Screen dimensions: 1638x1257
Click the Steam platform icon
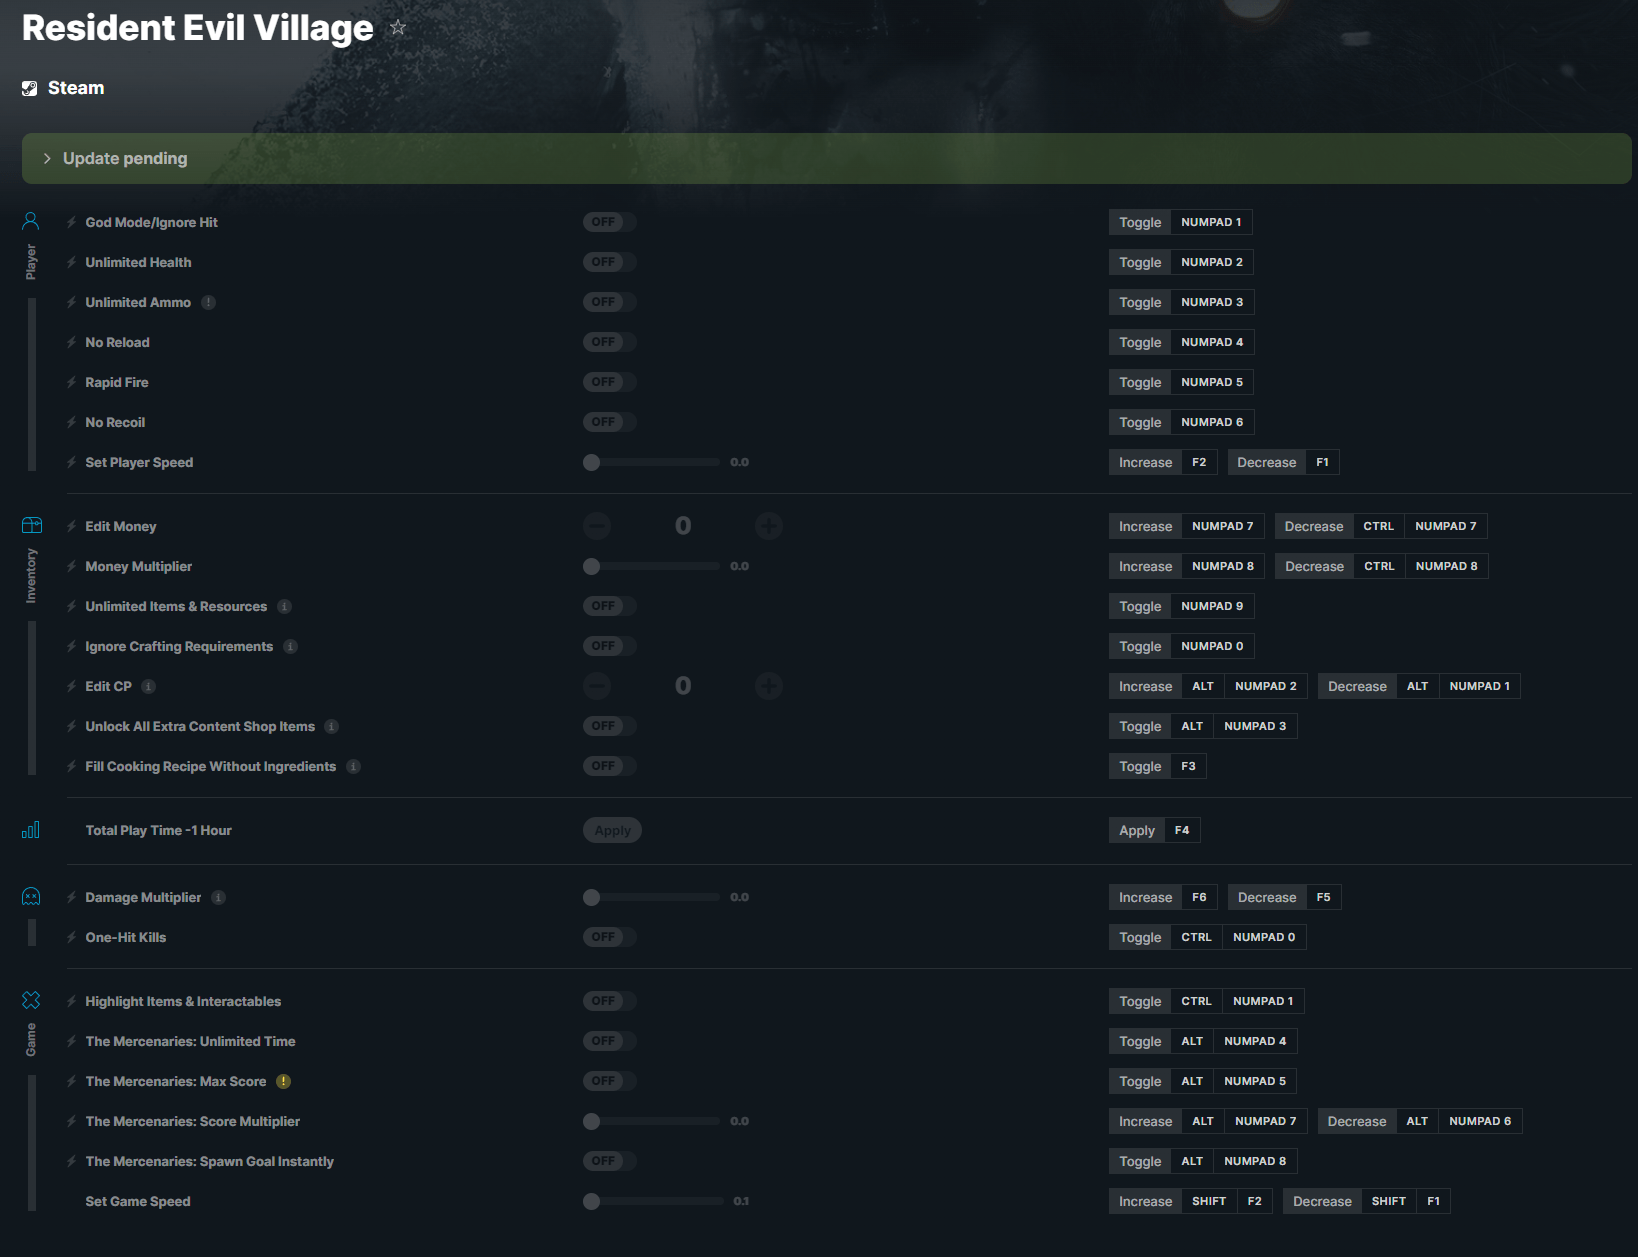[30, 88]
